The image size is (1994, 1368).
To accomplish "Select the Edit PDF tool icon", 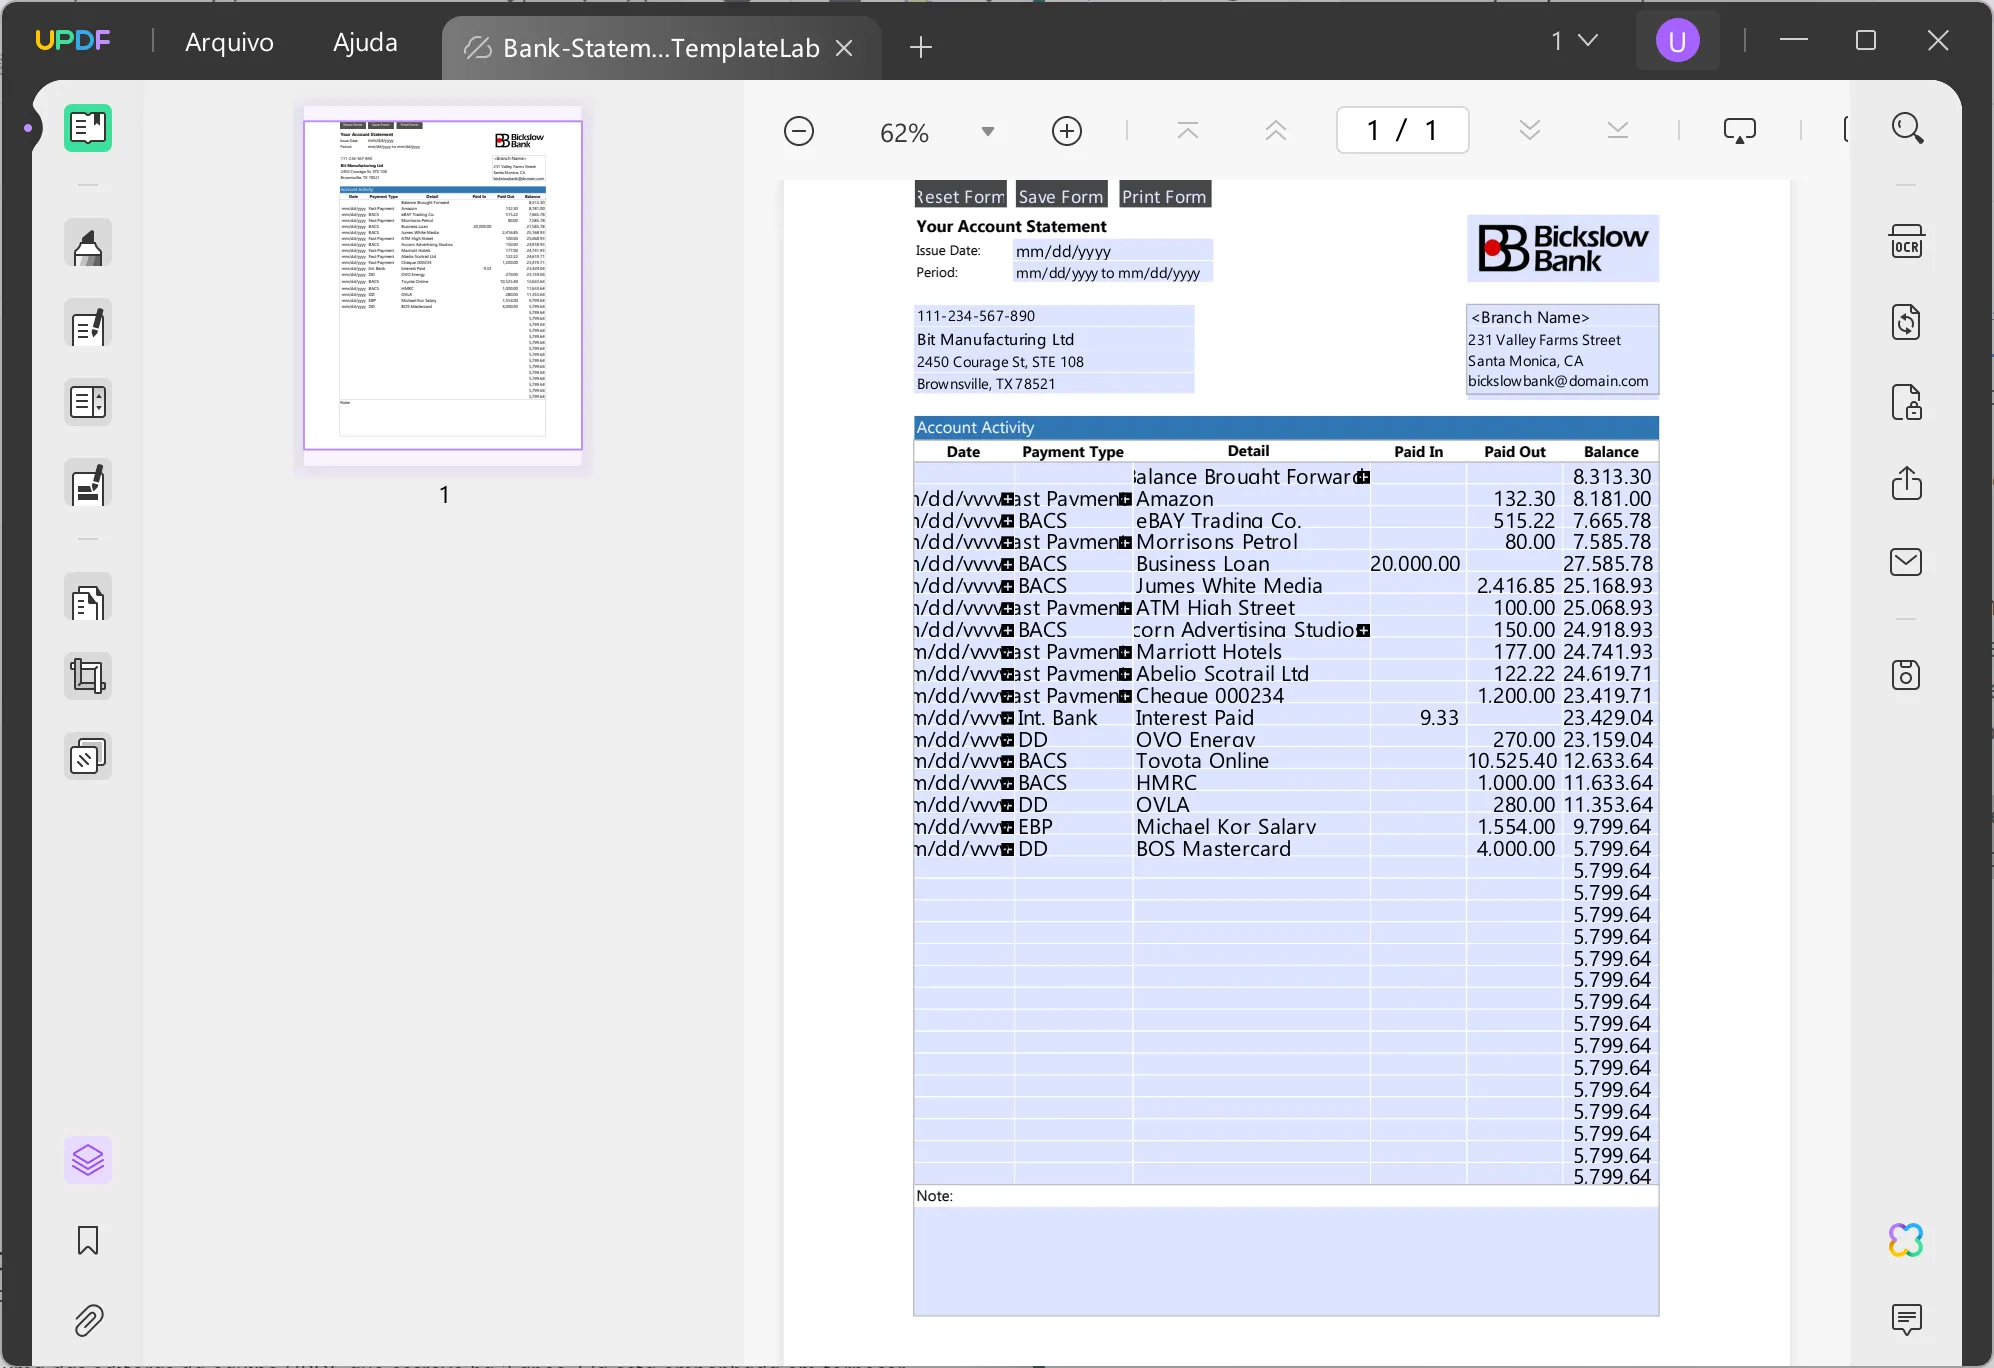I will coord(88,324).
